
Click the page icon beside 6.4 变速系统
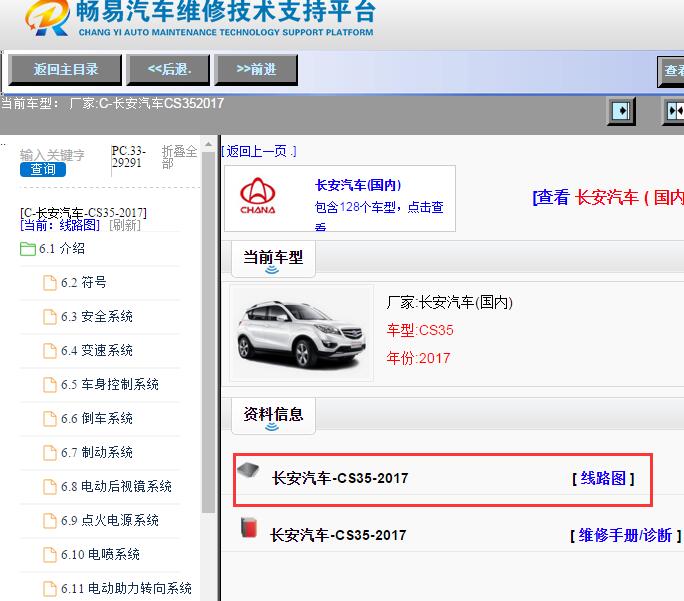point(50,351)
